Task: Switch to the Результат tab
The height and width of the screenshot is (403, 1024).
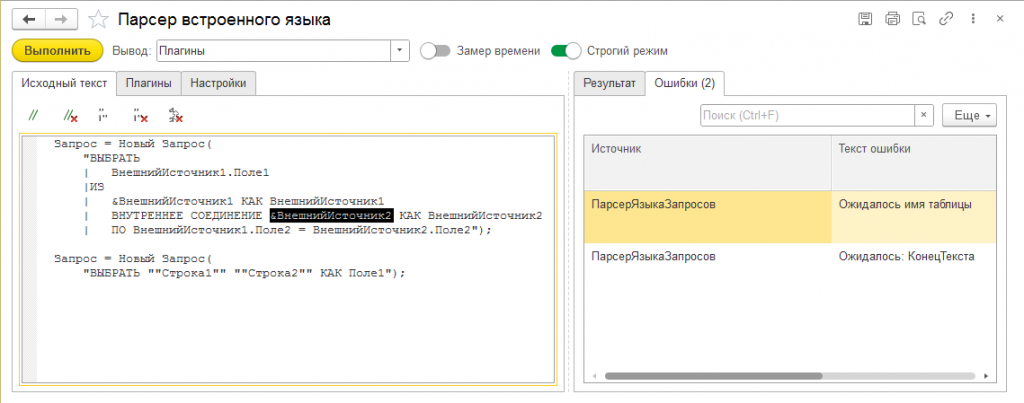Action: [609, 84]
